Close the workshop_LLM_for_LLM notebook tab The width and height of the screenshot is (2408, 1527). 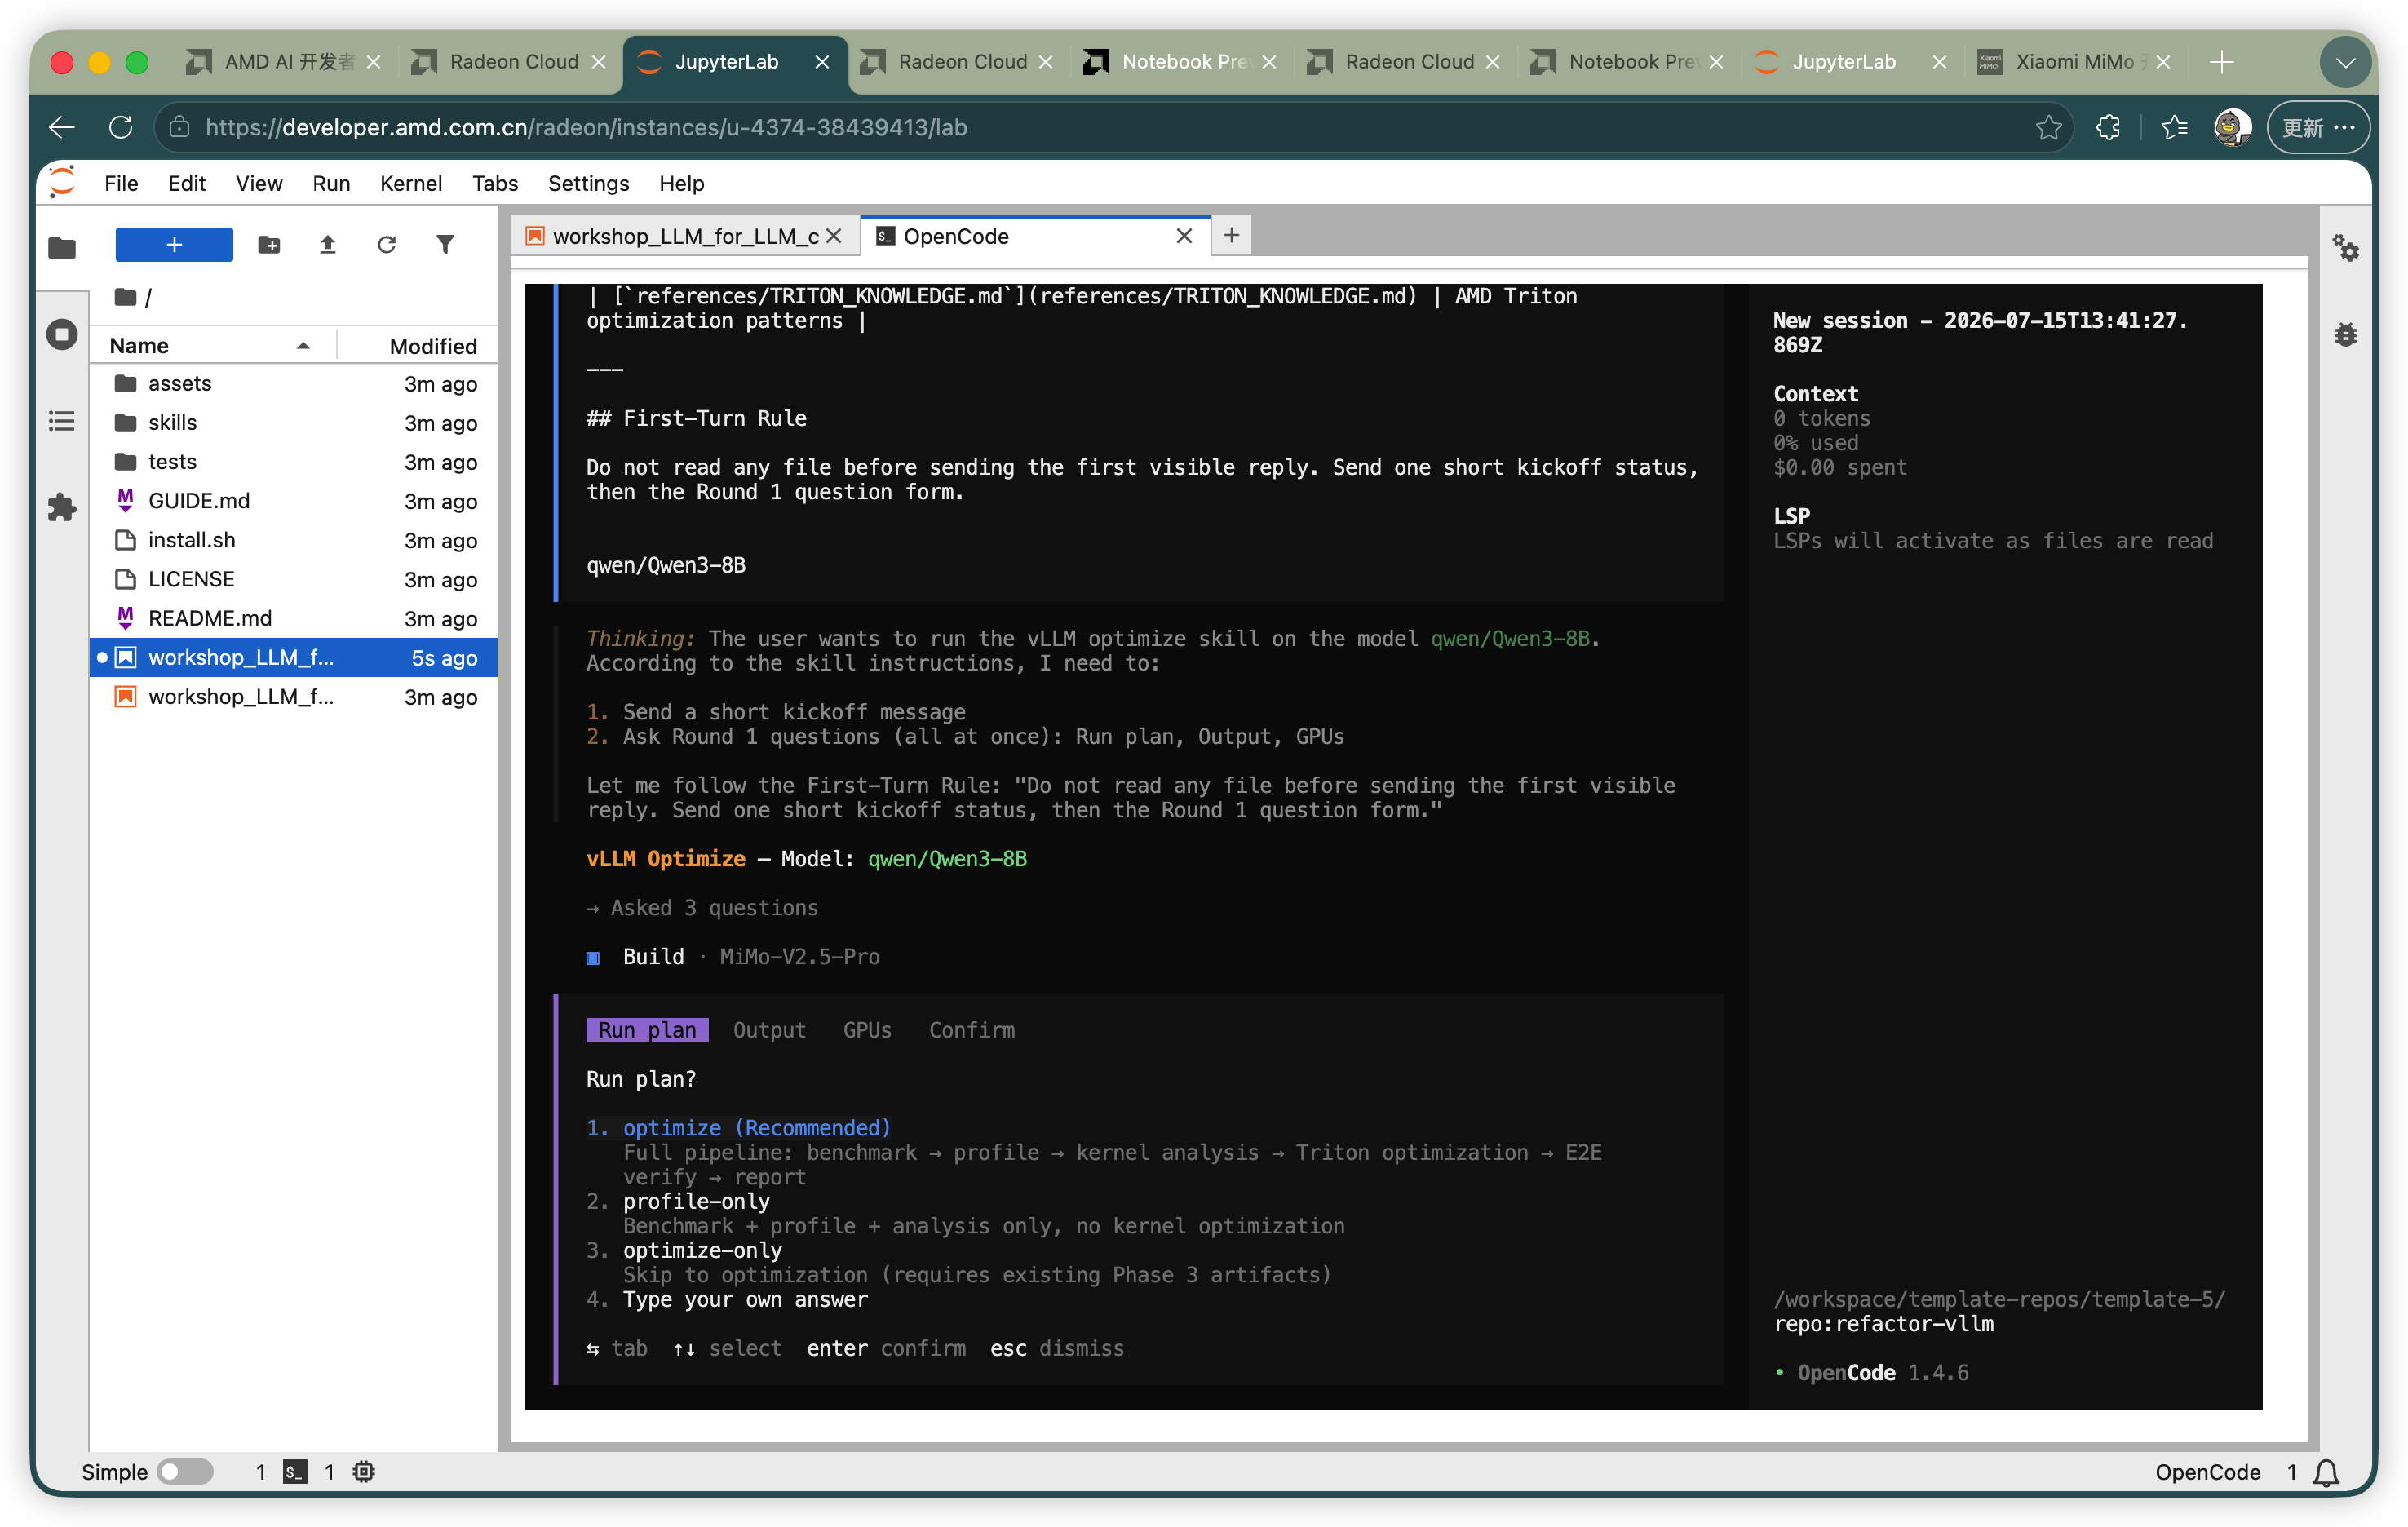tap(834, 236)
